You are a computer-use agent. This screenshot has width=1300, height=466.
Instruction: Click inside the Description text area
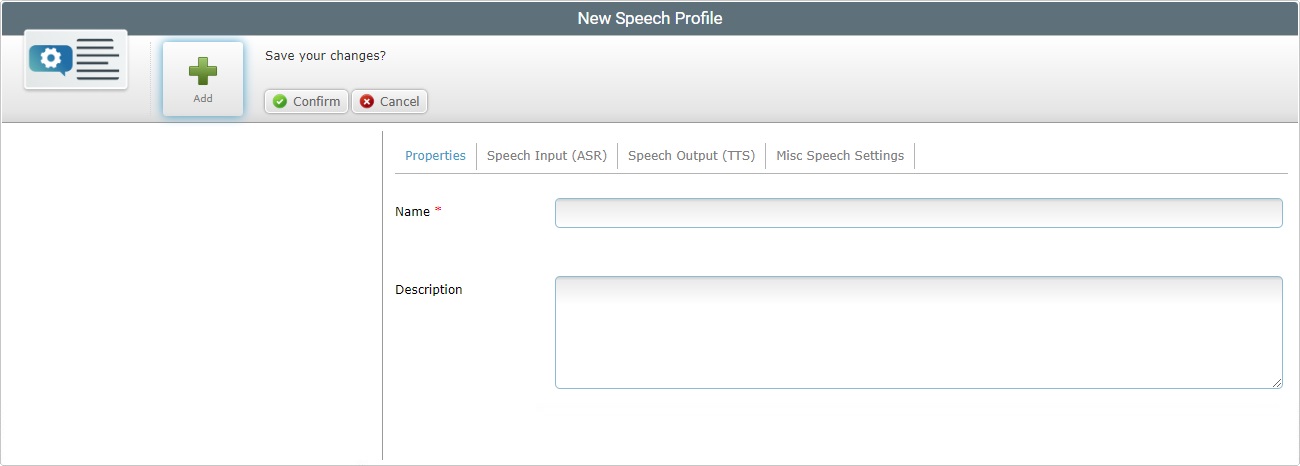[x=918, y=332]
